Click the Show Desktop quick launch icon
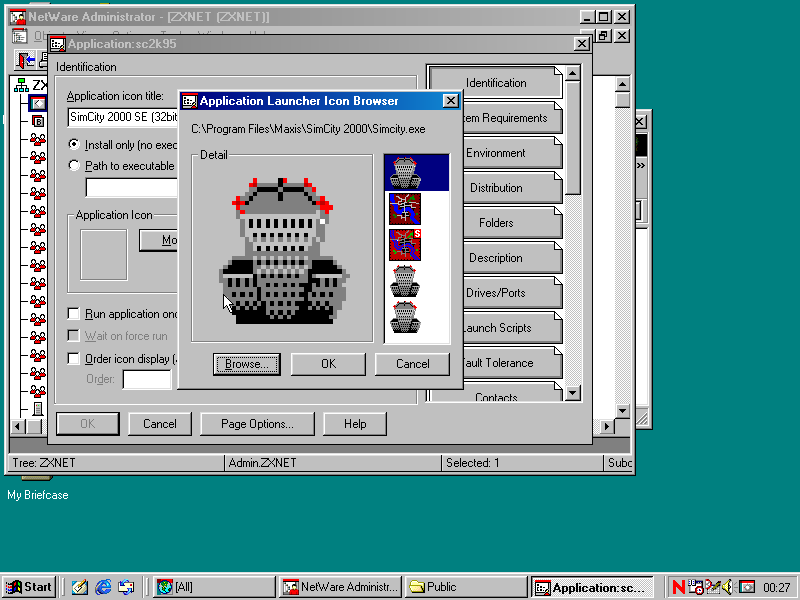This screenshot has width=800, height=600. click(80, 587)
